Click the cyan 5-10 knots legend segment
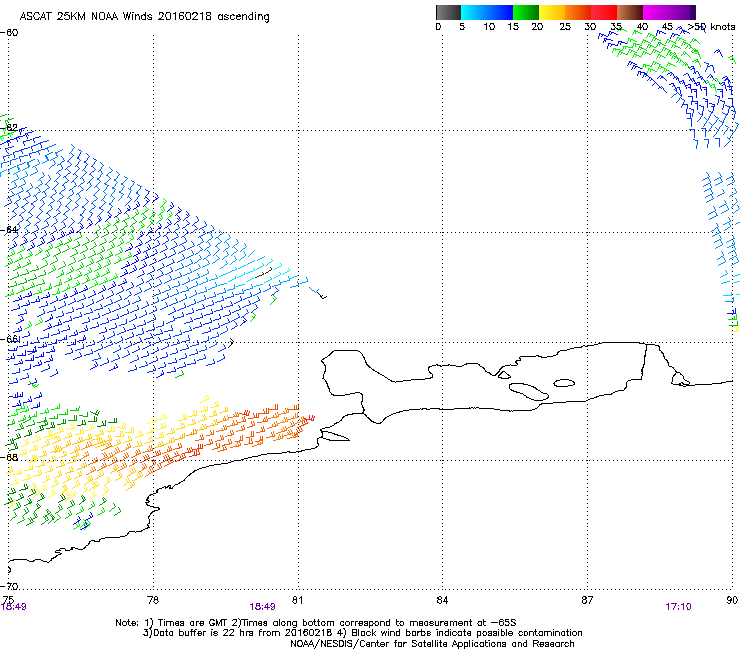Viewport: 740px width, 650px height. 474,12
